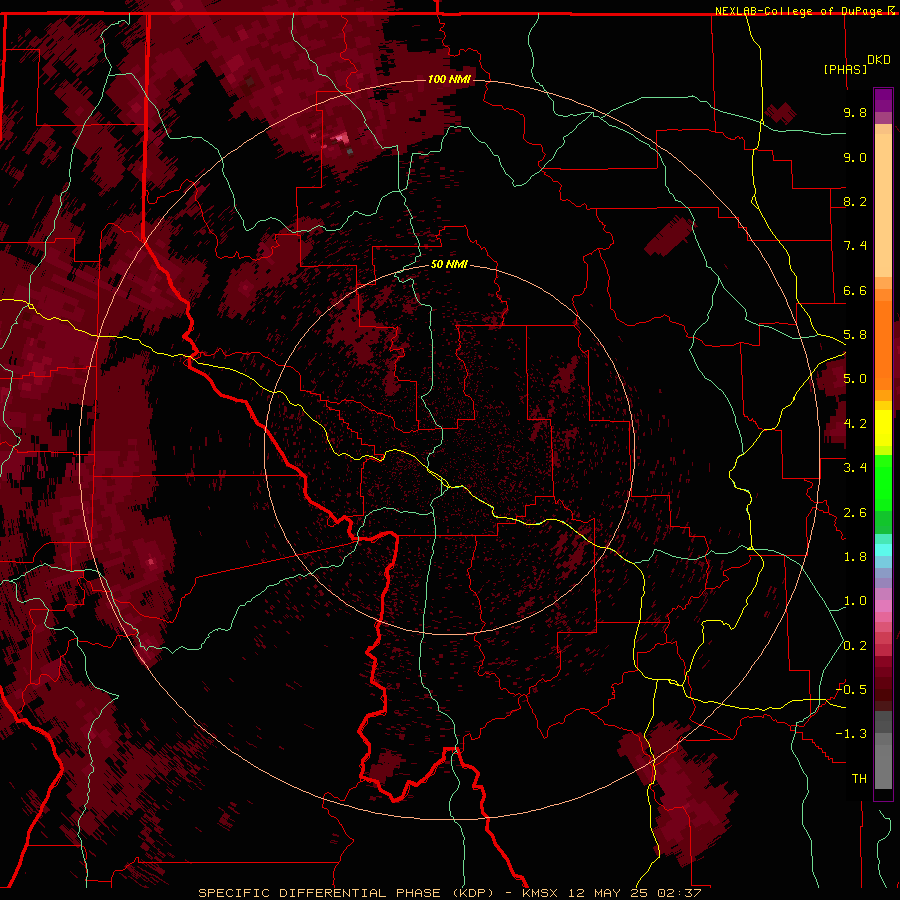Viewport: 900px width, 900px height.
Task: Click the 0.2 scale value
Action: coord(855,646)
